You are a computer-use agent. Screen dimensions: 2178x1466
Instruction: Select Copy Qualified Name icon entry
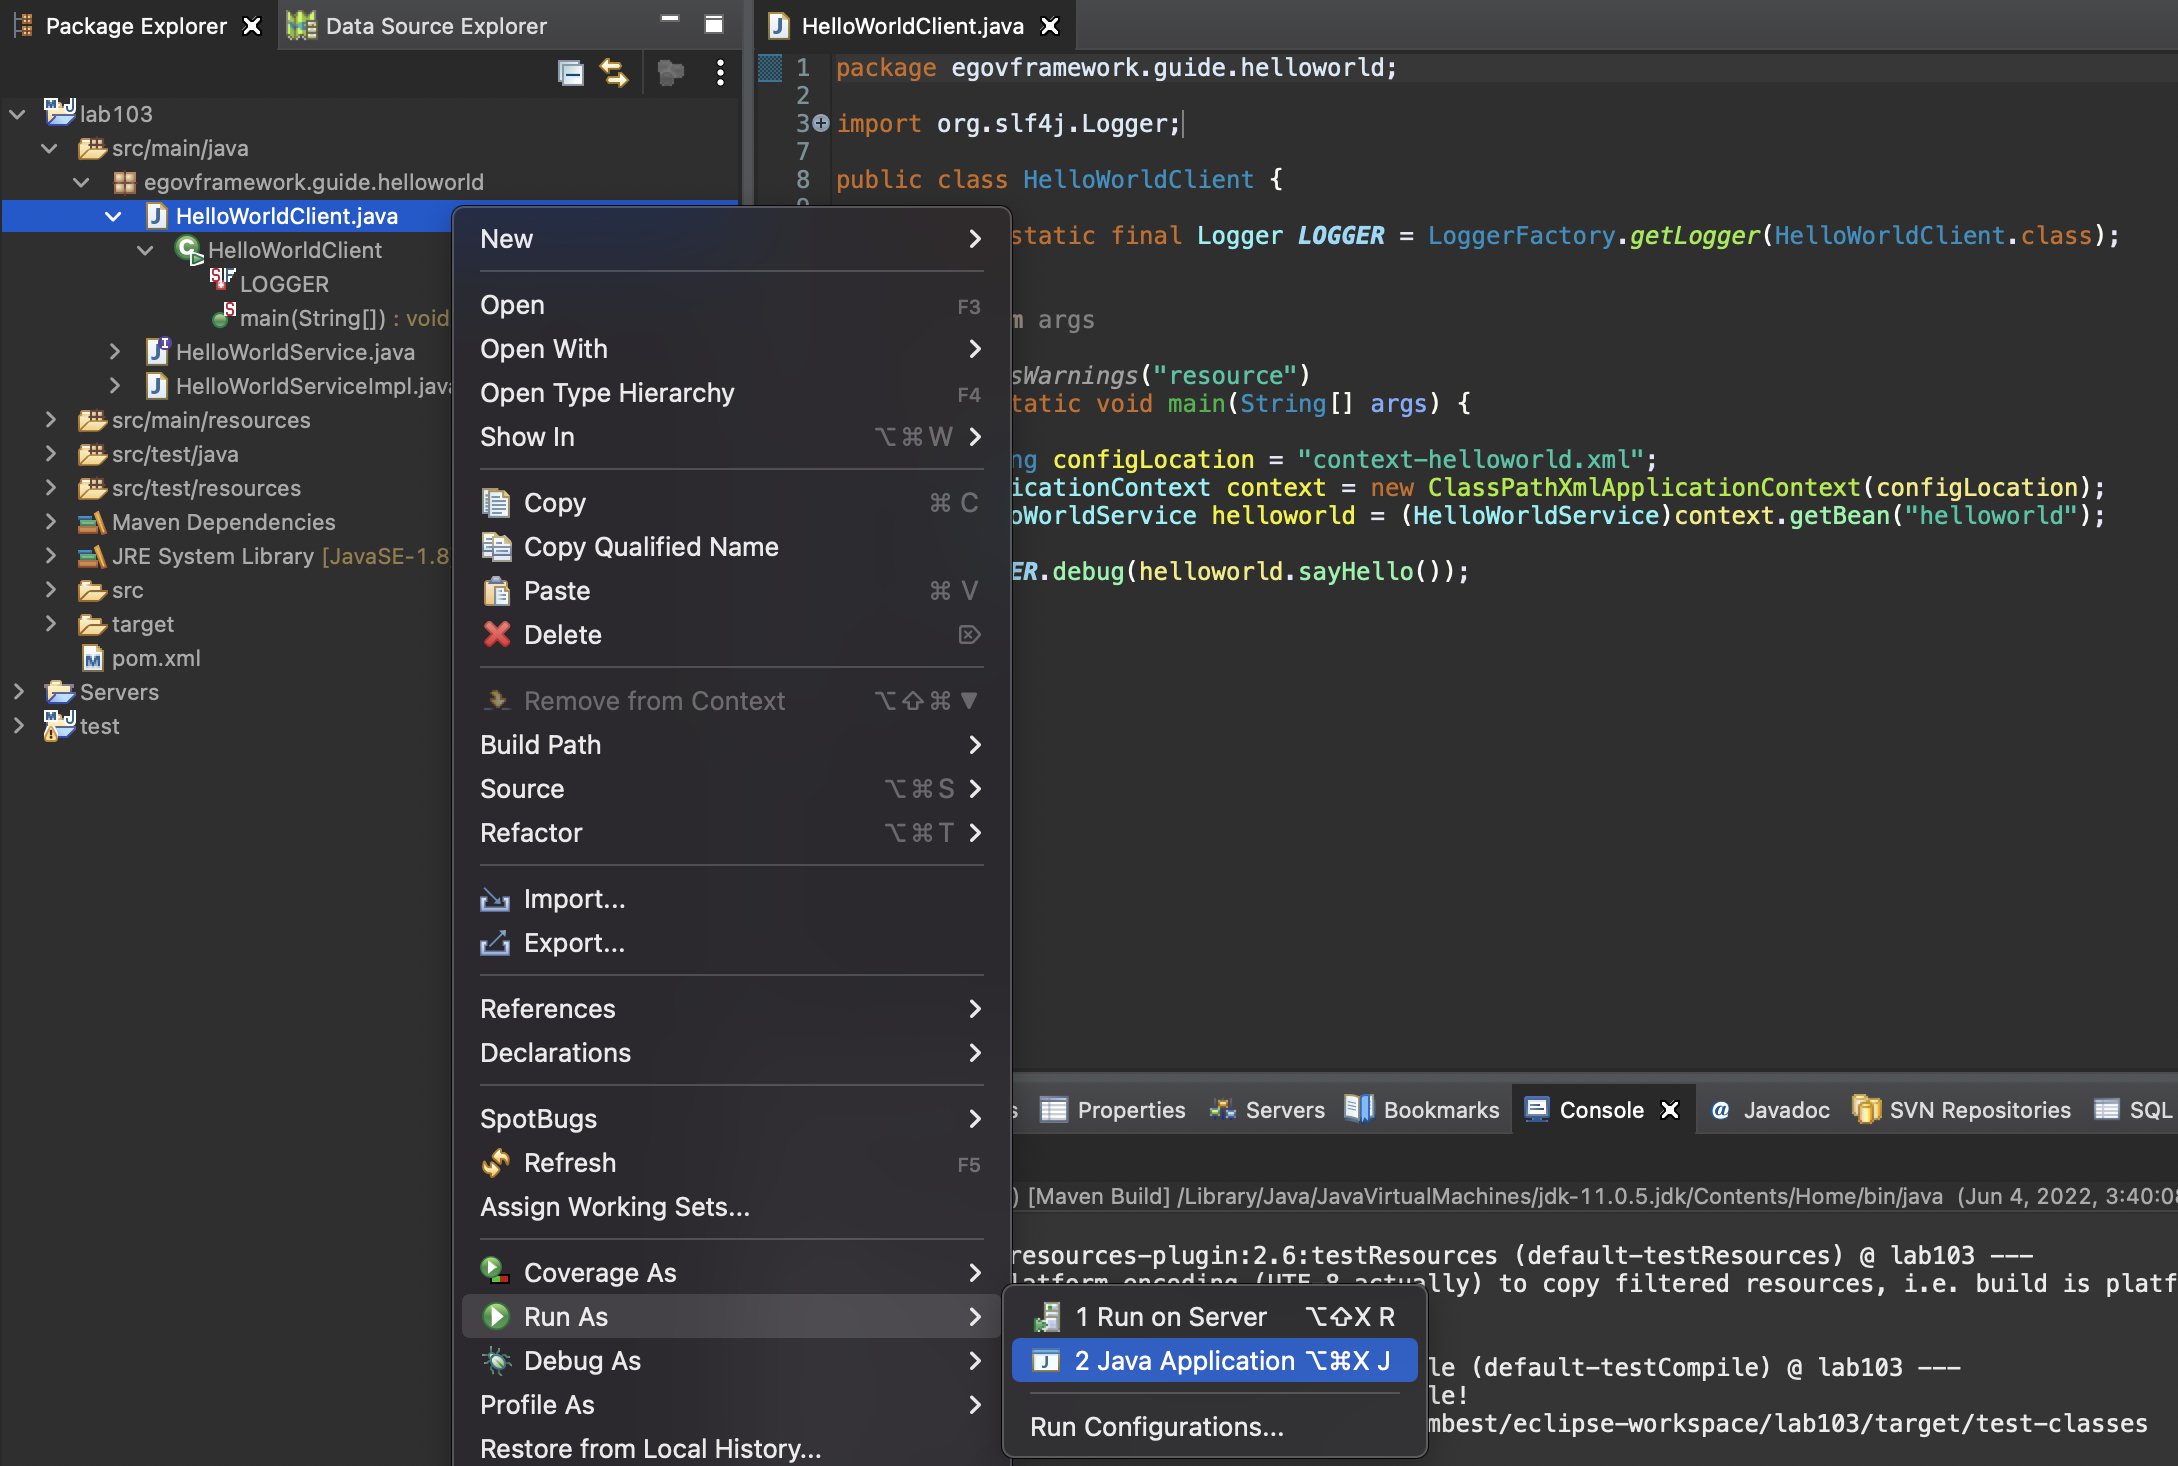(x=497, y=547)
